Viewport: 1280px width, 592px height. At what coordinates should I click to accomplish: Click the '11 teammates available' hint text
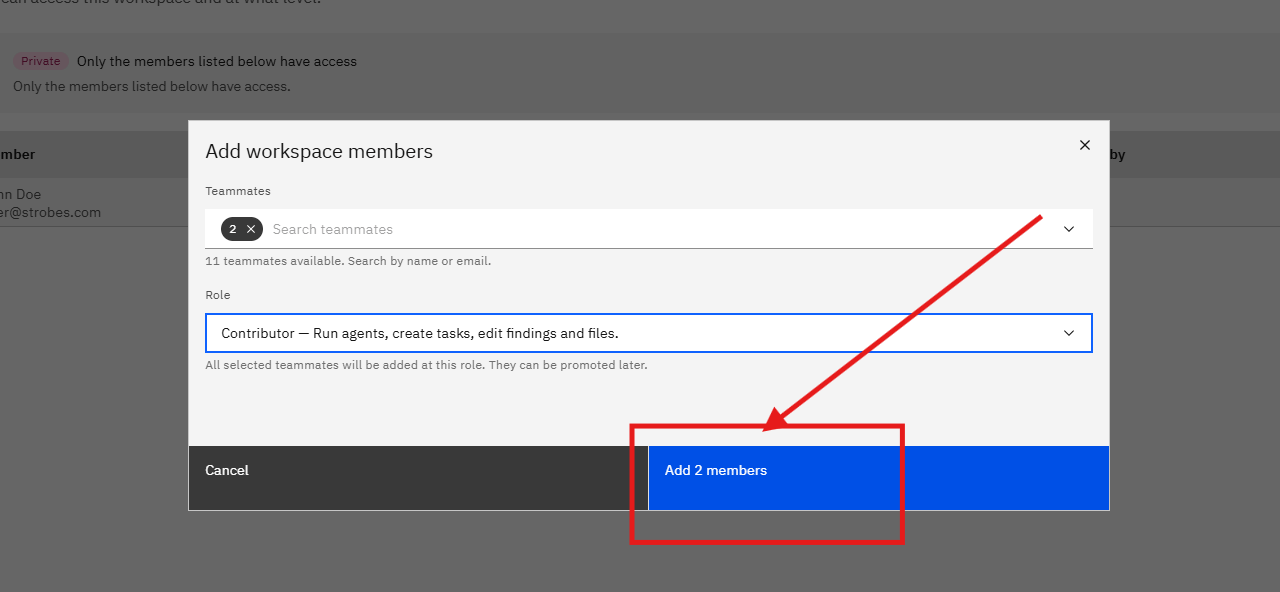348,261
